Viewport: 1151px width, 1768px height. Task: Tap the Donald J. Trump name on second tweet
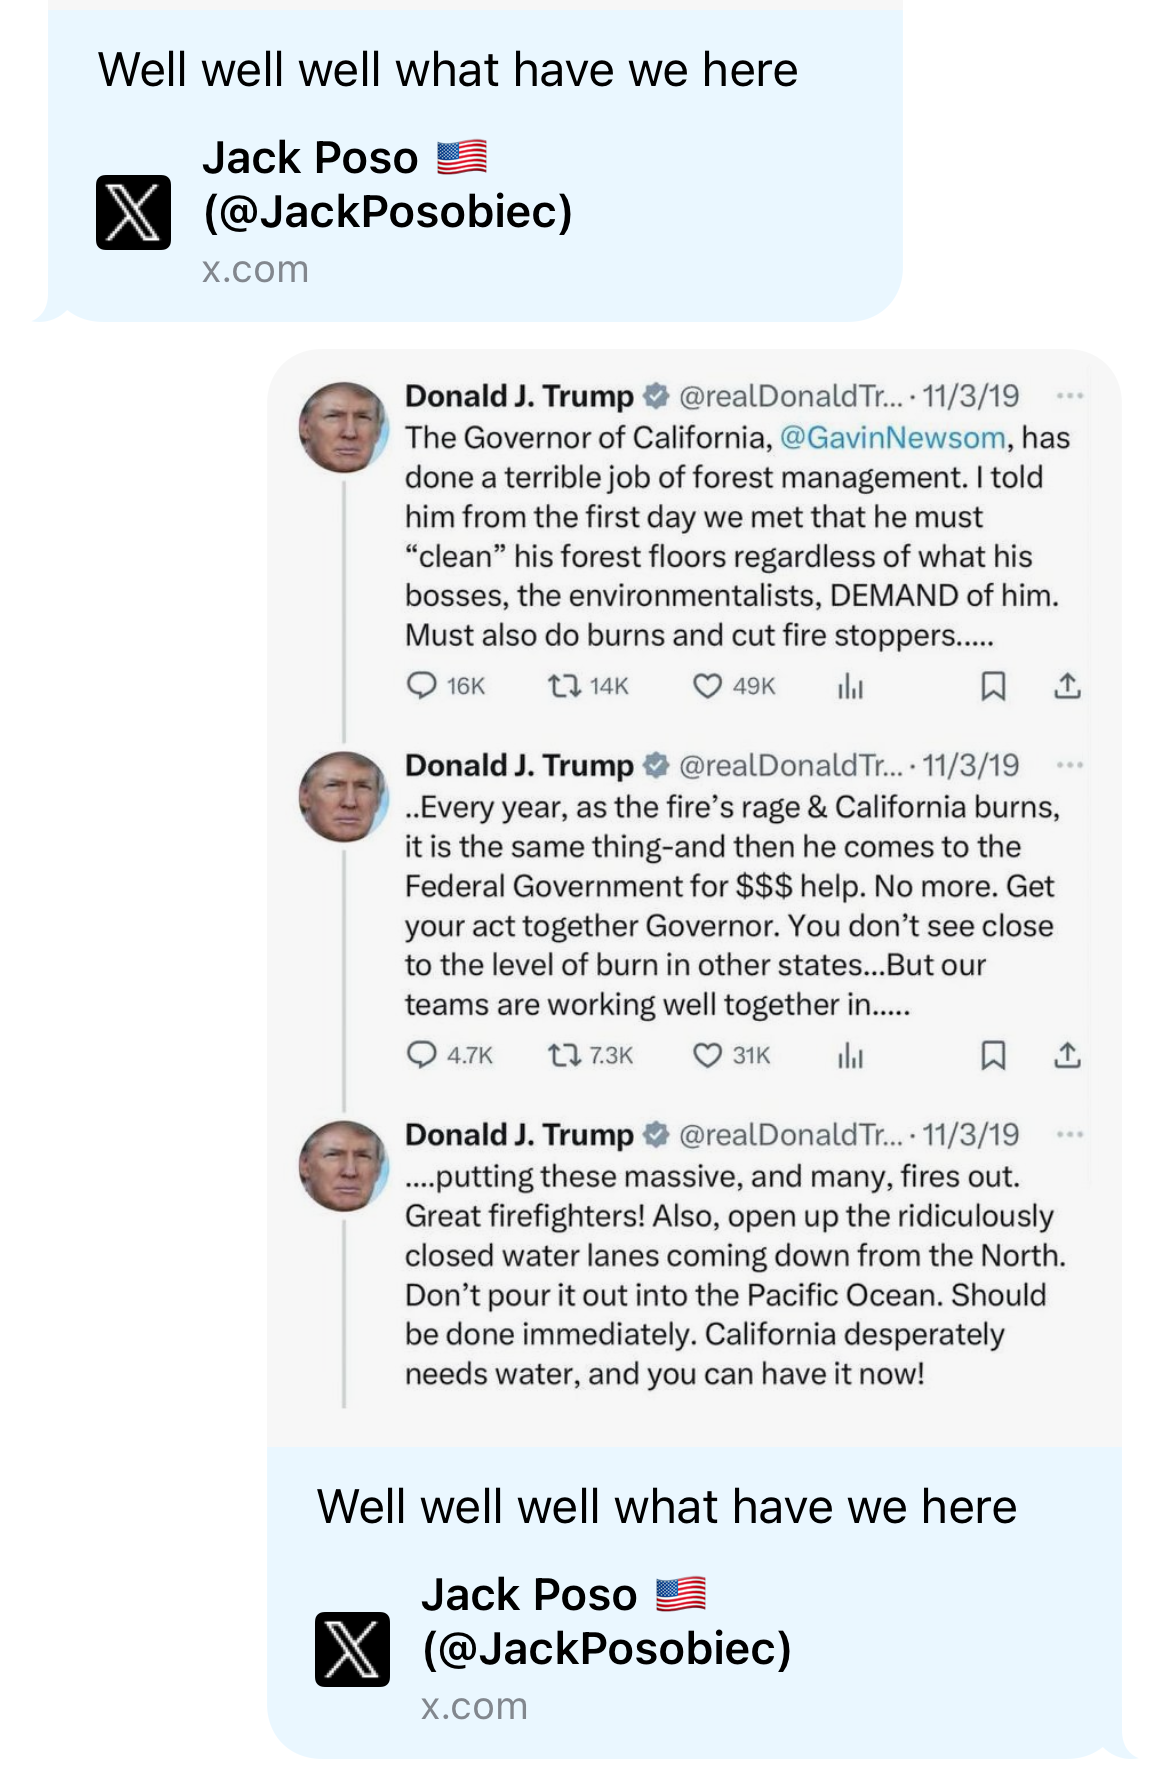click(519, 765)
